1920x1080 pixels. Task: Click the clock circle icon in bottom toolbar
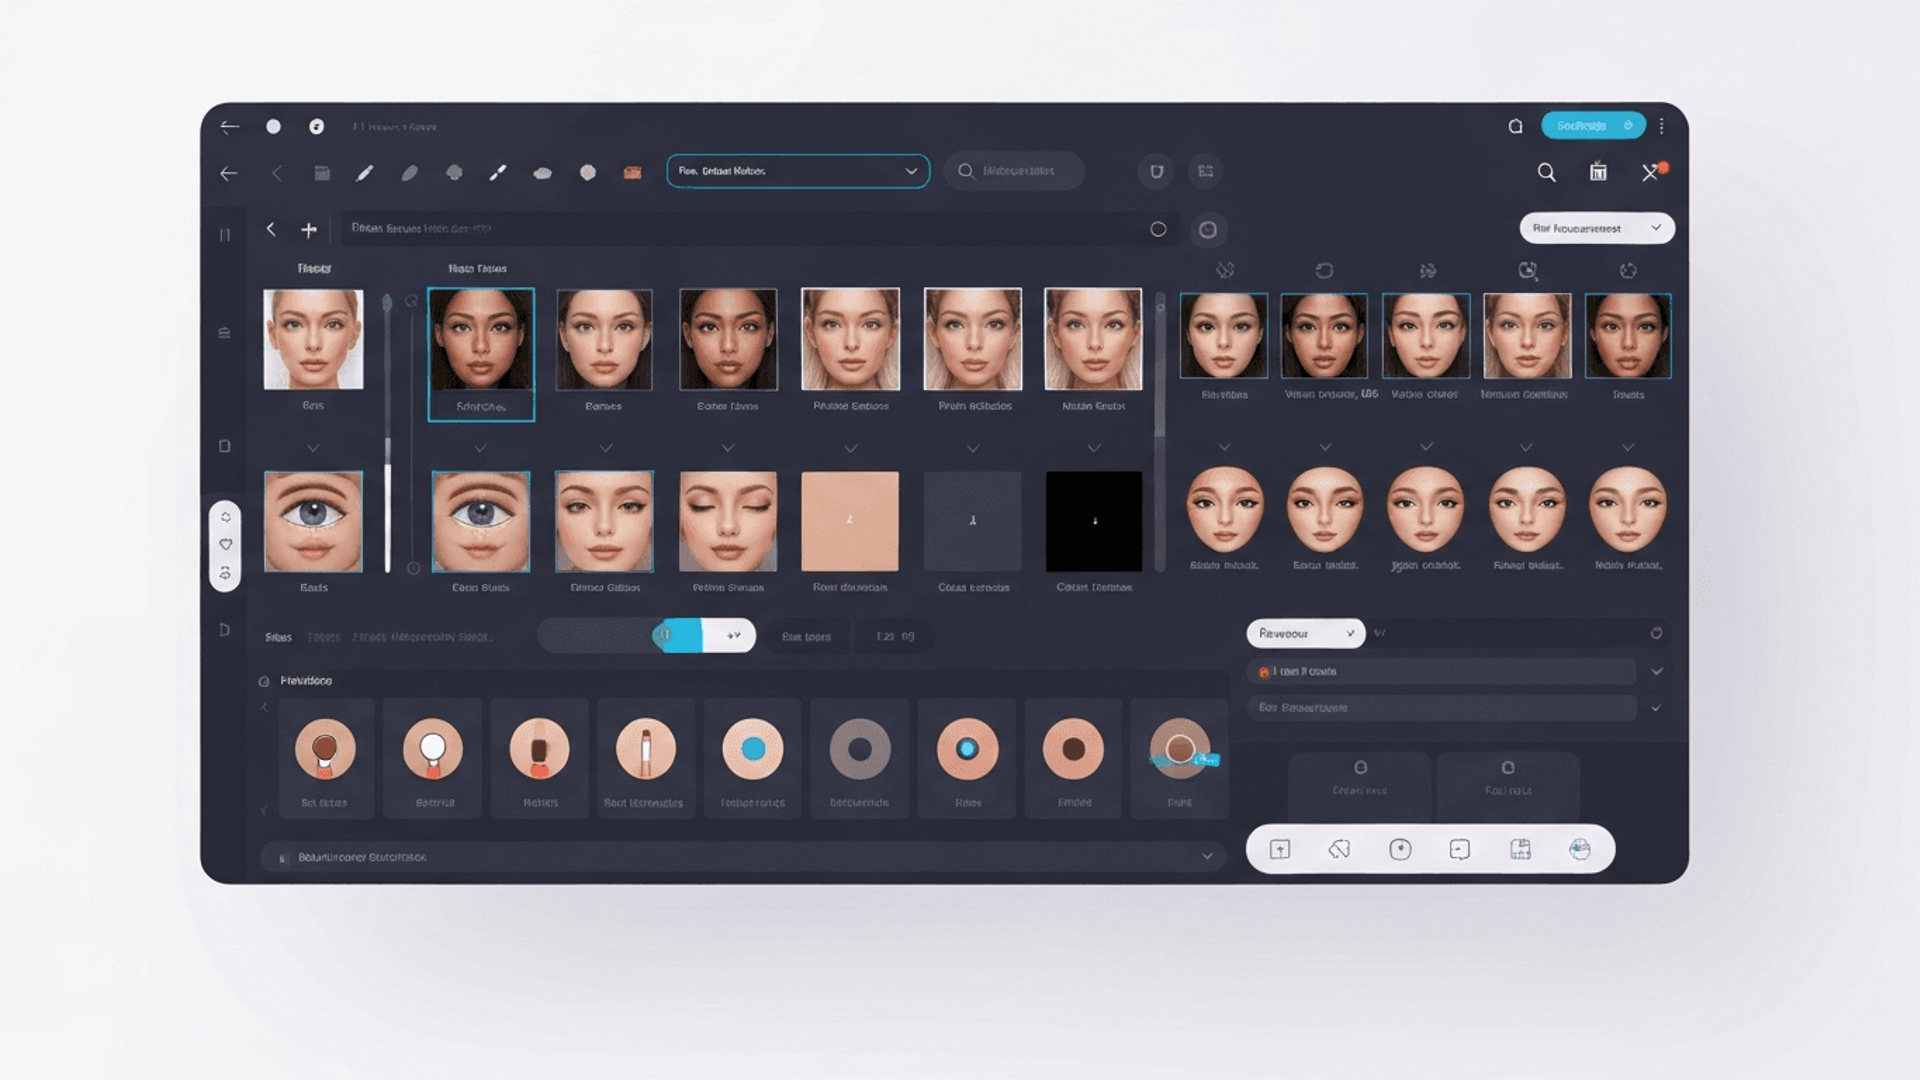pos(1400,850)
